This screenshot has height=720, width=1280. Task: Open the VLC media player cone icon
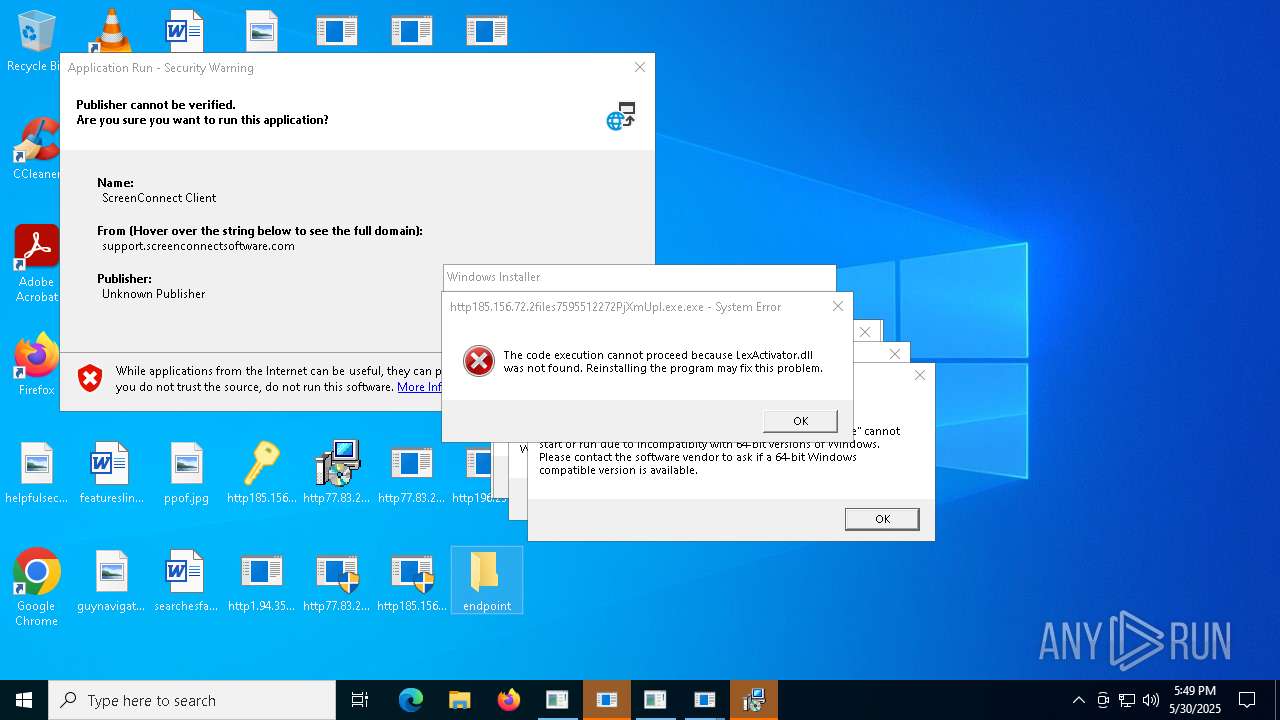(111, 30)
